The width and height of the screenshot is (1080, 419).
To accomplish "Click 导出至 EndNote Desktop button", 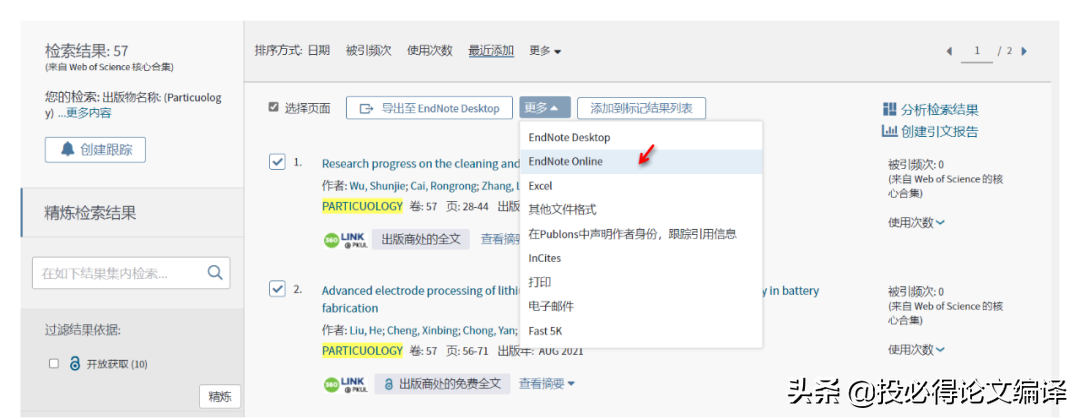I will pos(429,108).
